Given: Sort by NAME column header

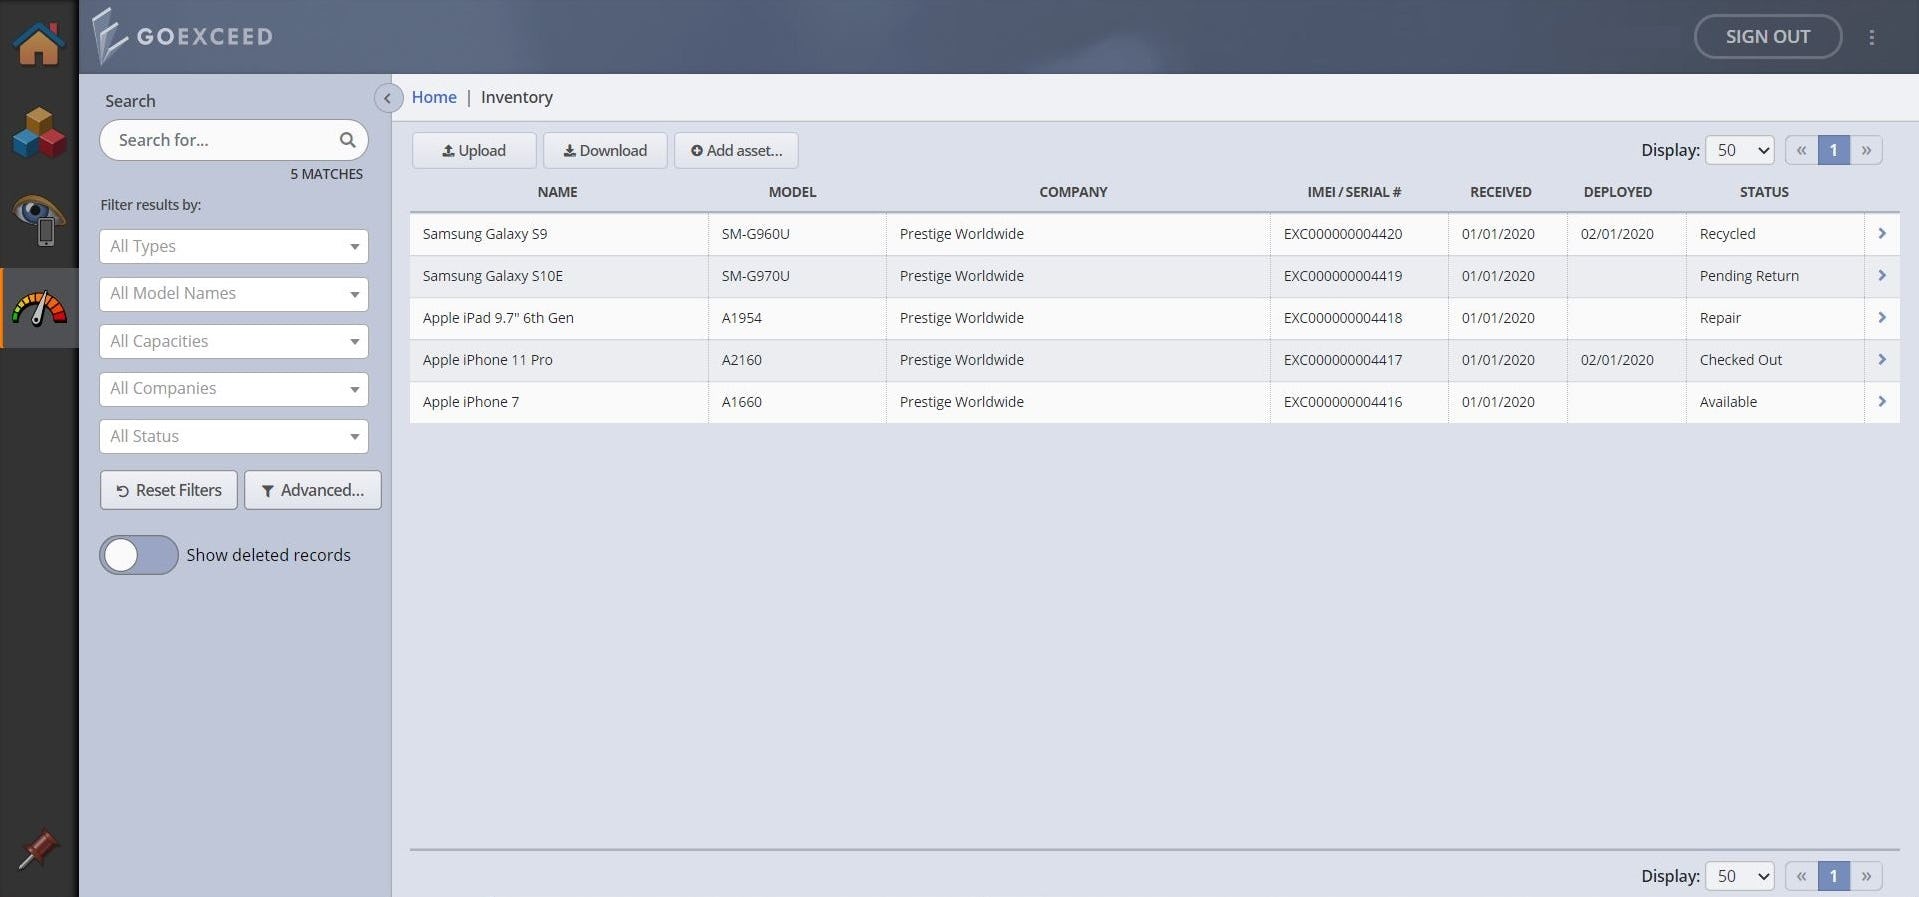Looking at the screenshot, I should (x=557, y=192).
